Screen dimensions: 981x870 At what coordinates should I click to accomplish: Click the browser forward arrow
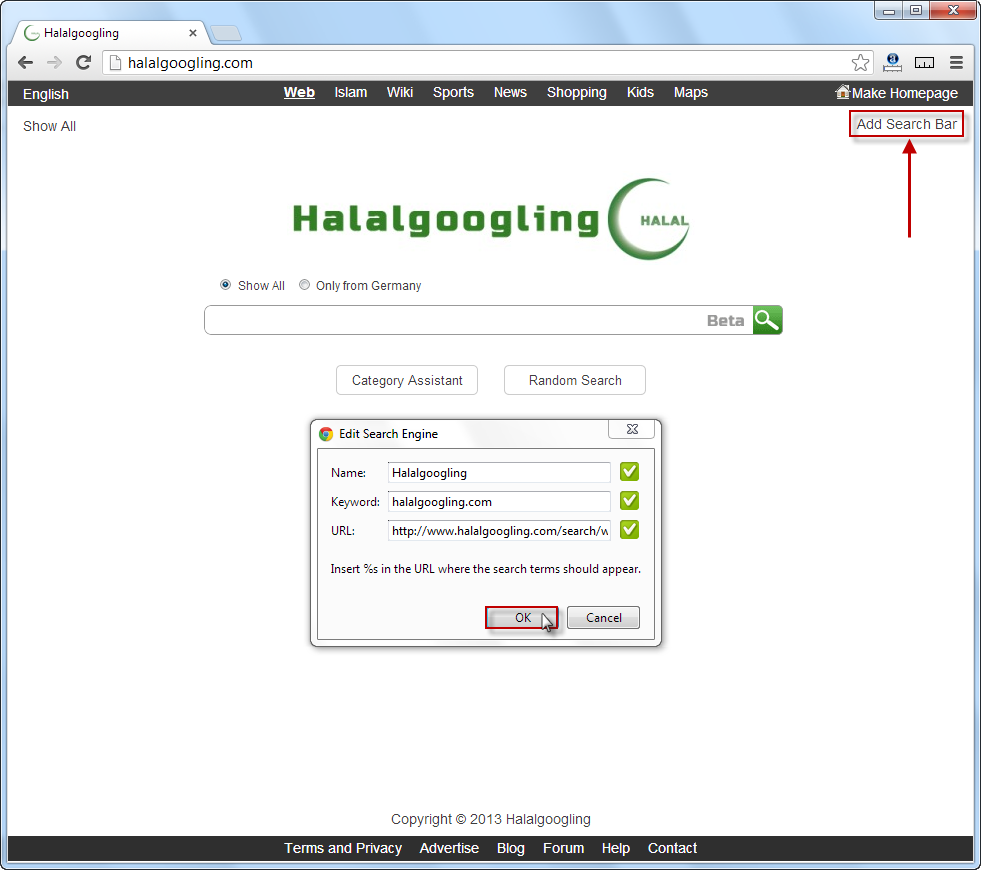tap(54, 63)
